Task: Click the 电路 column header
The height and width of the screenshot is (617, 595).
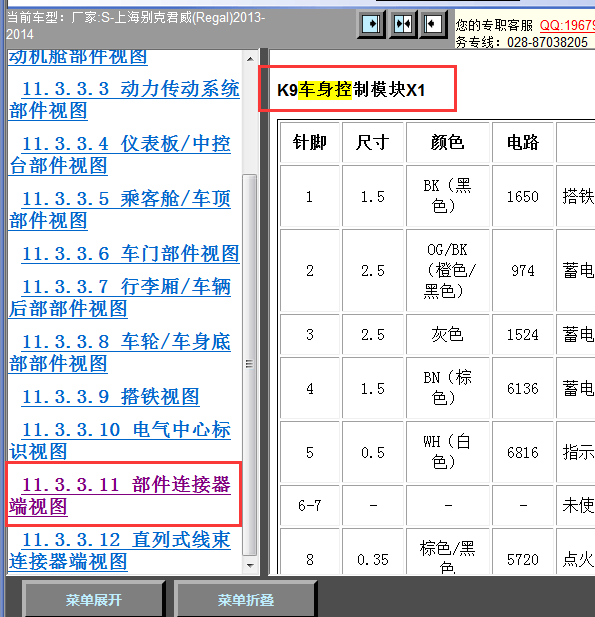Action: [x=523, y=142]
